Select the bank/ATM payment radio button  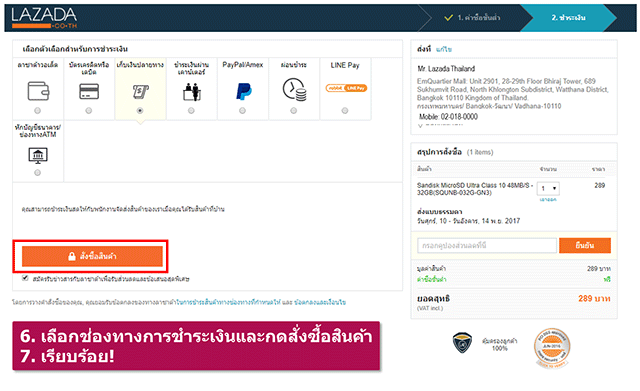tap(38, 173)
